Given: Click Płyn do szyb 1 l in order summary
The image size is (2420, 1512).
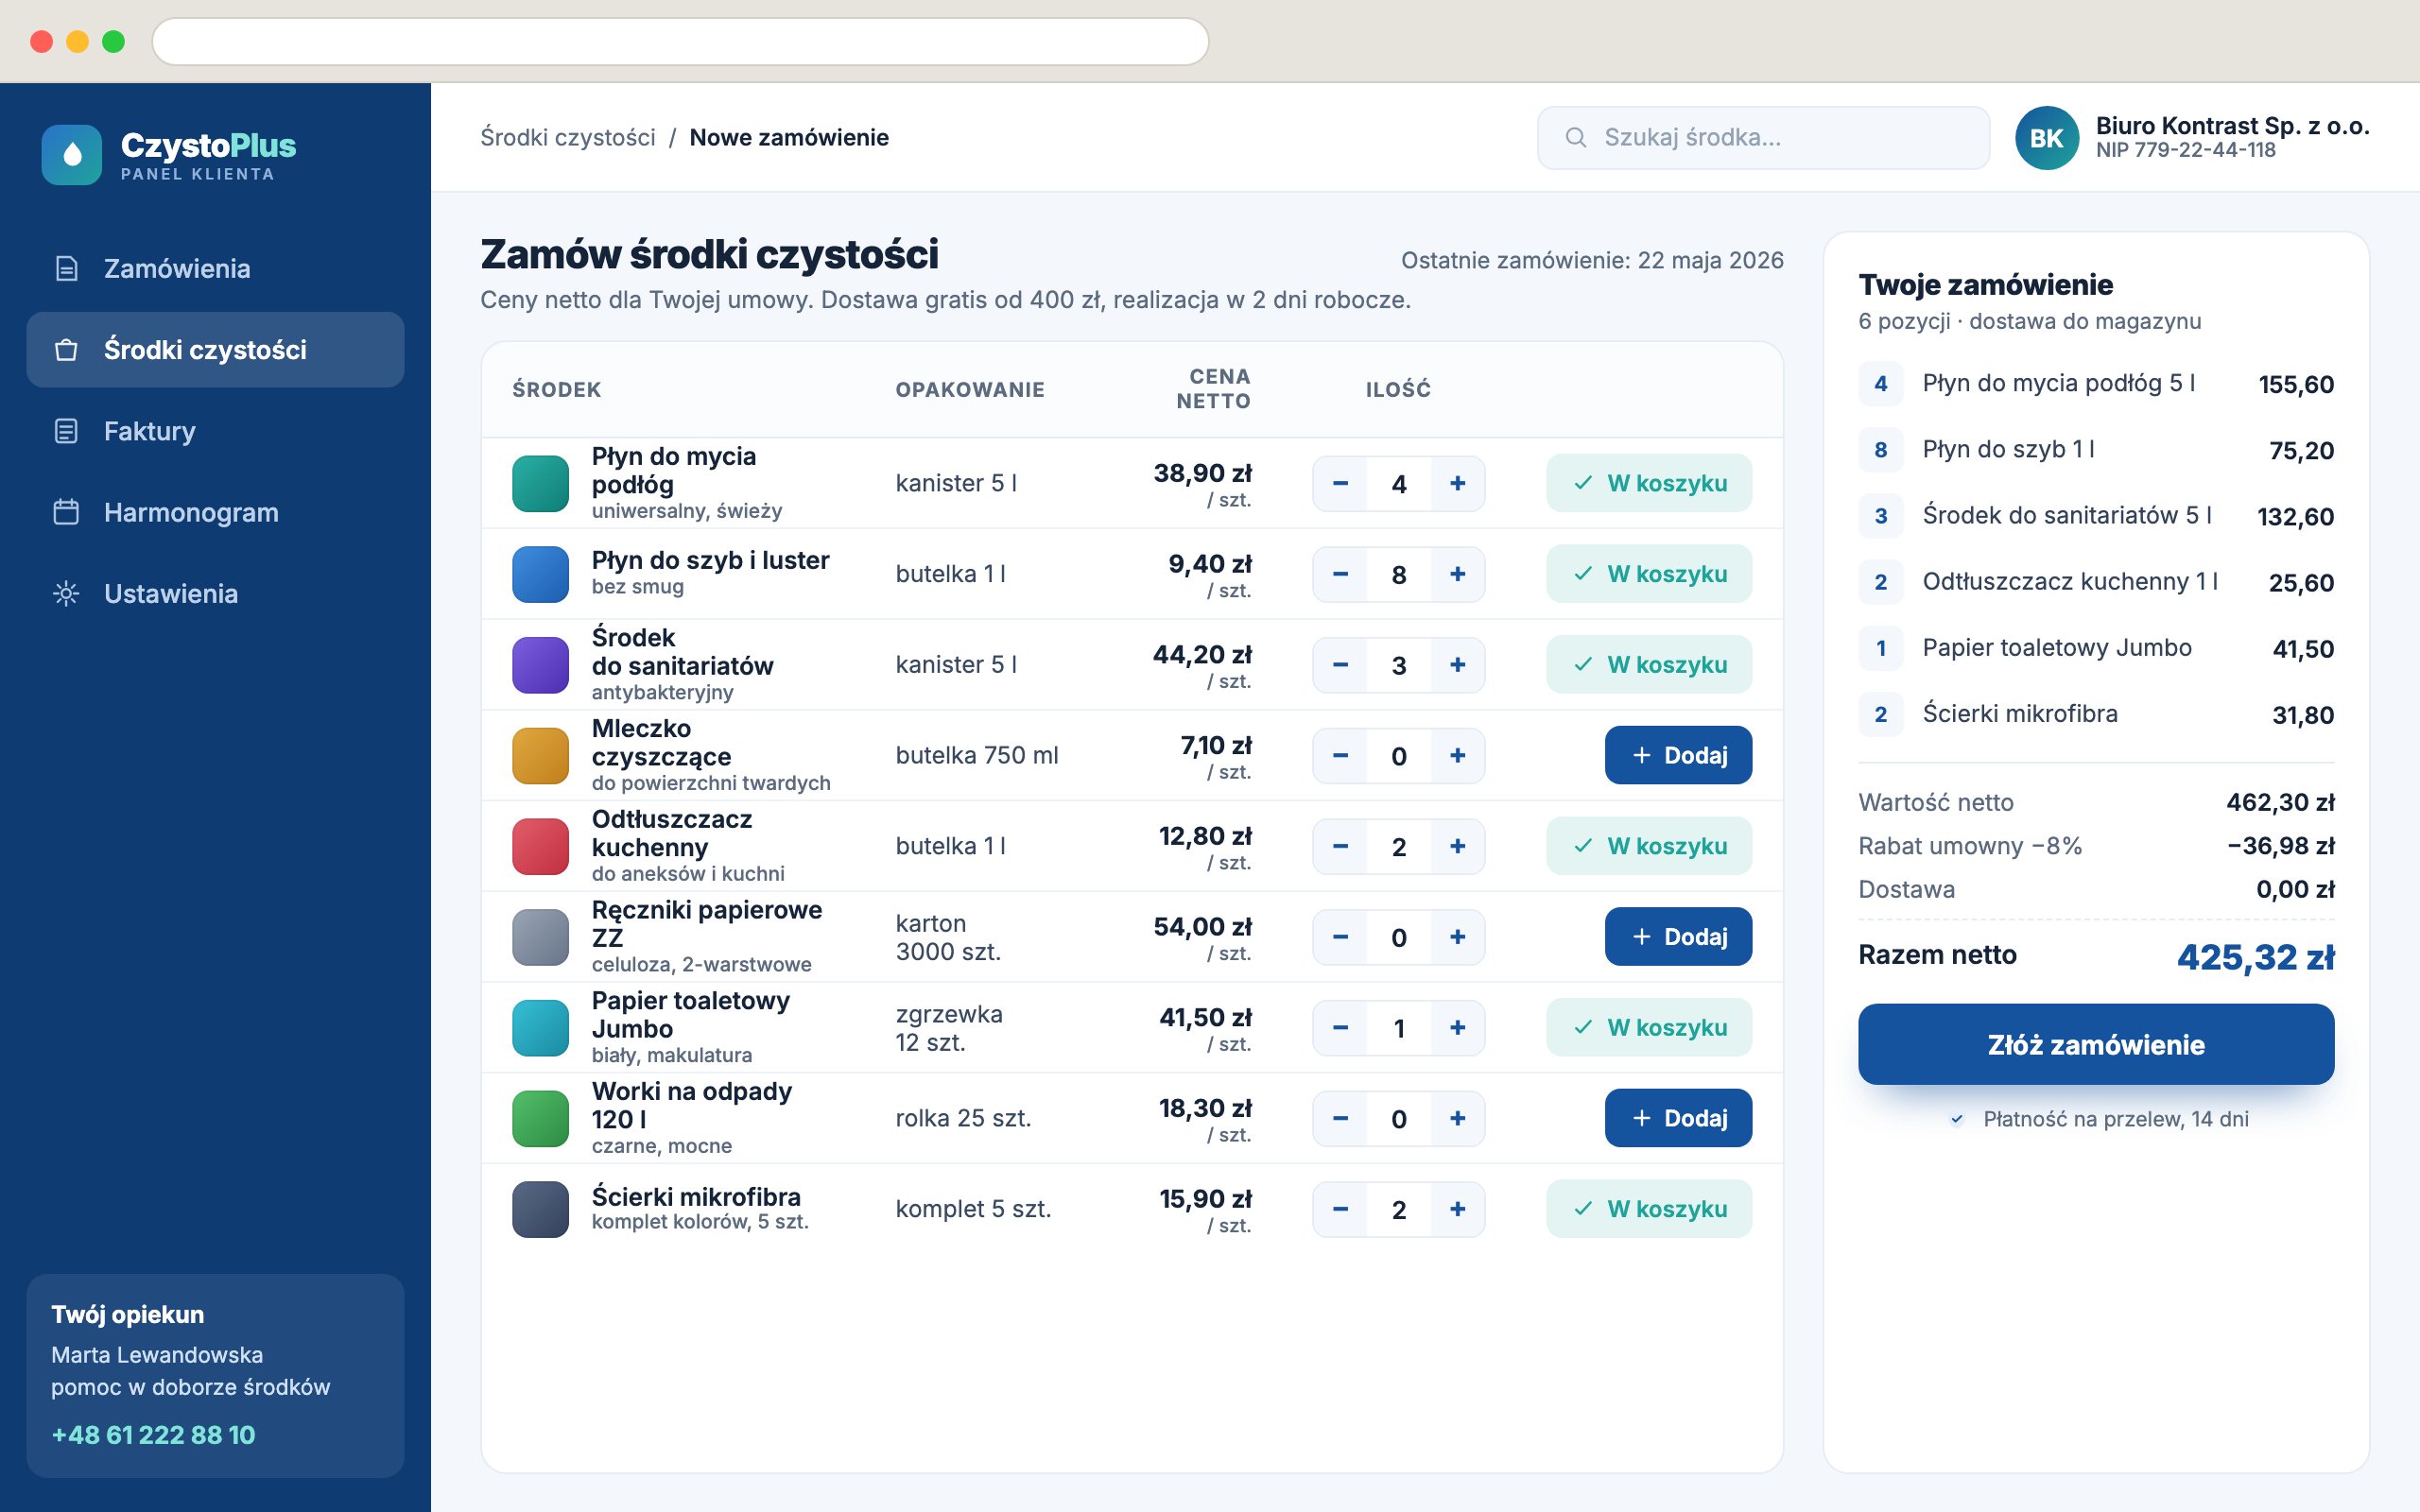Looking at the screenshot, I should (2008, 450).
